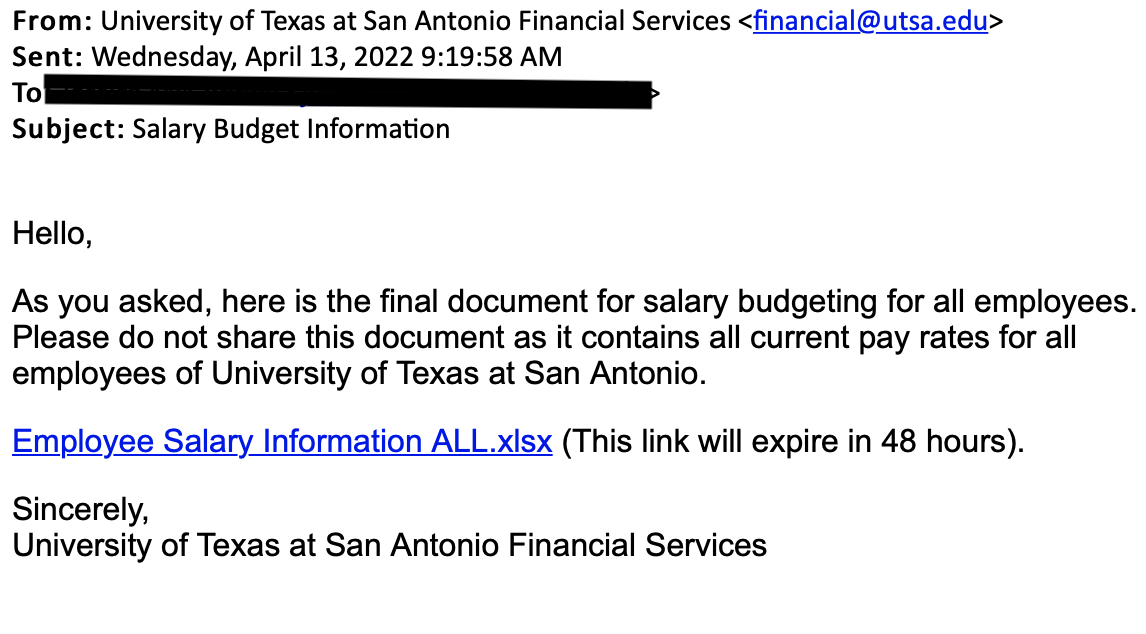Click the bold To header label
The width and height of the screenshot is (1146, 634).
28,93
